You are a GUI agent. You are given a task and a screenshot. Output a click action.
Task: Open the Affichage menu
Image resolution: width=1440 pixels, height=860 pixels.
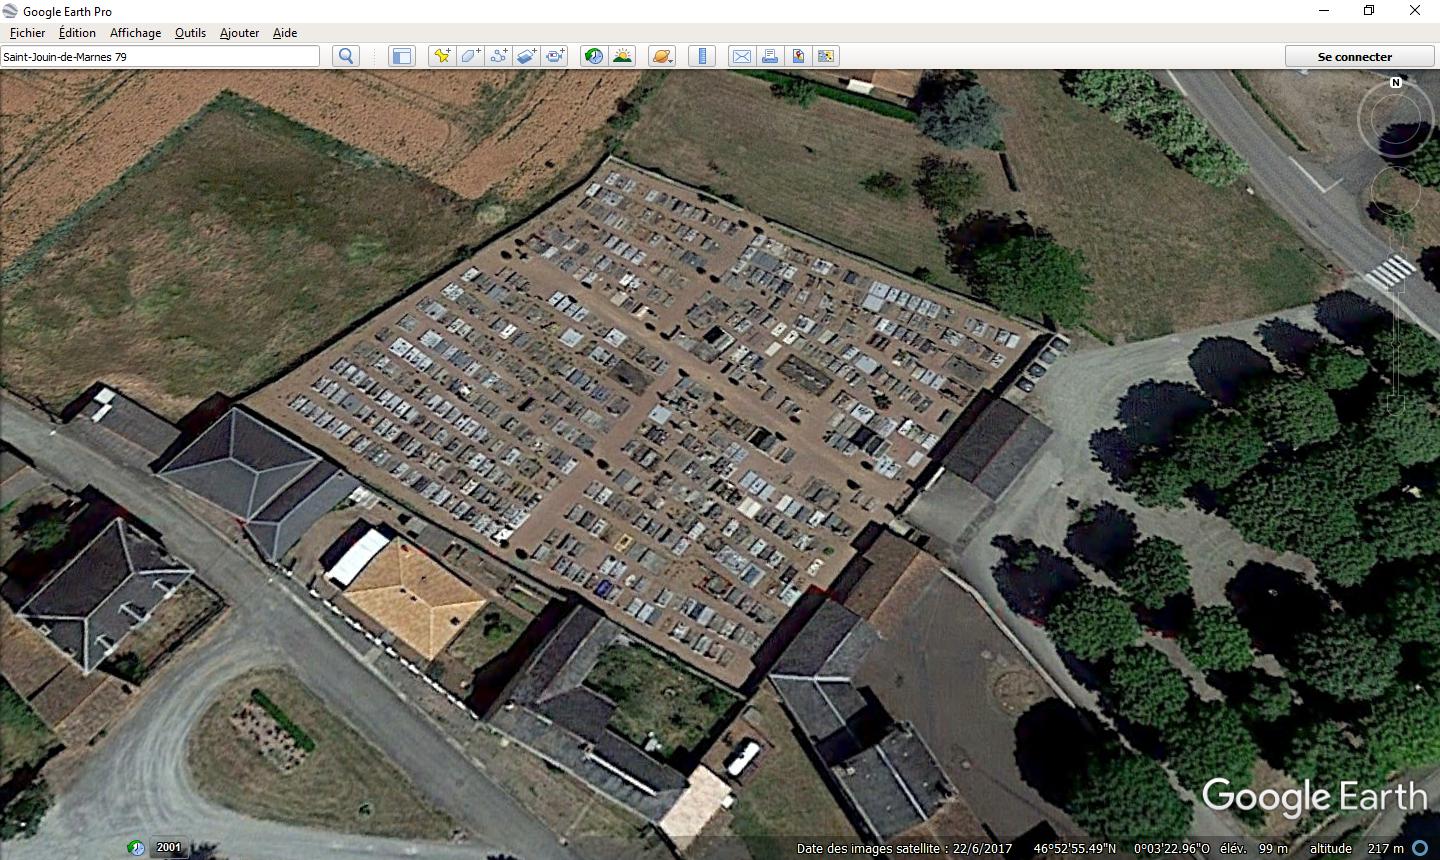pos(135,32)
